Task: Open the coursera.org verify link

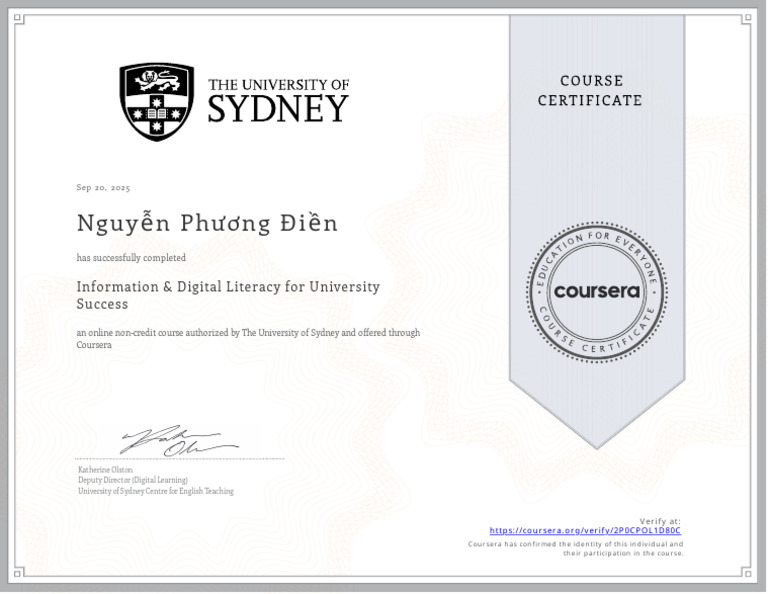Action: point(585,531)
